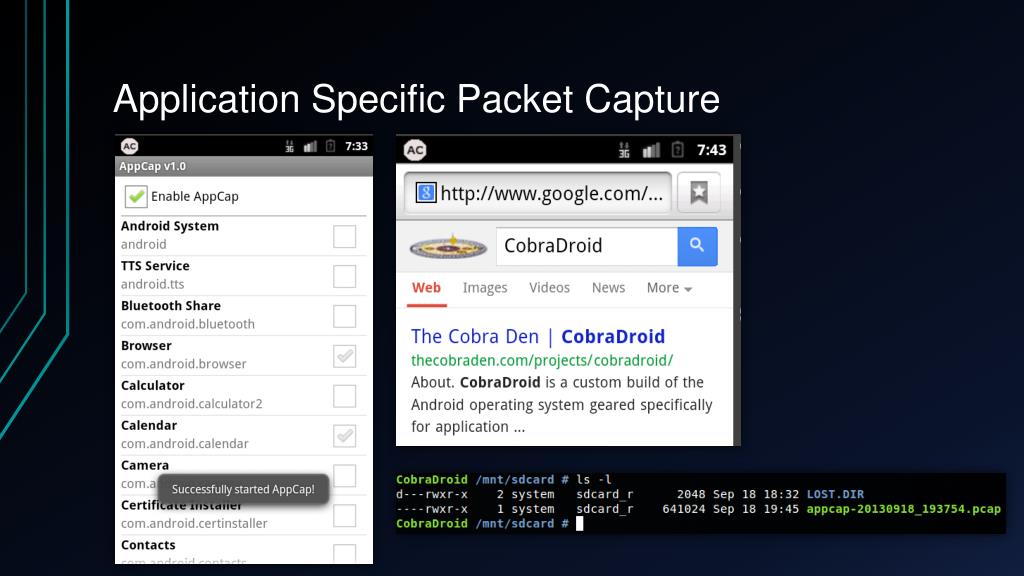Click 3G data icon in AppCap status bar
This screenshot has height=576, width=1024.
(289, 146)
